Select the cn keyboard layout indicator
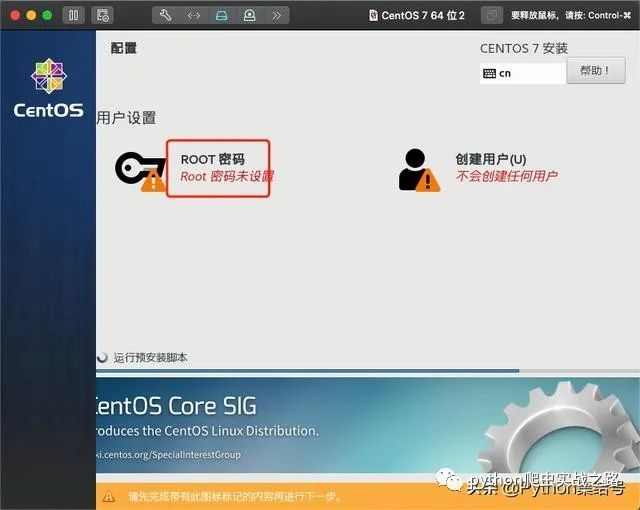 (523, 73)
